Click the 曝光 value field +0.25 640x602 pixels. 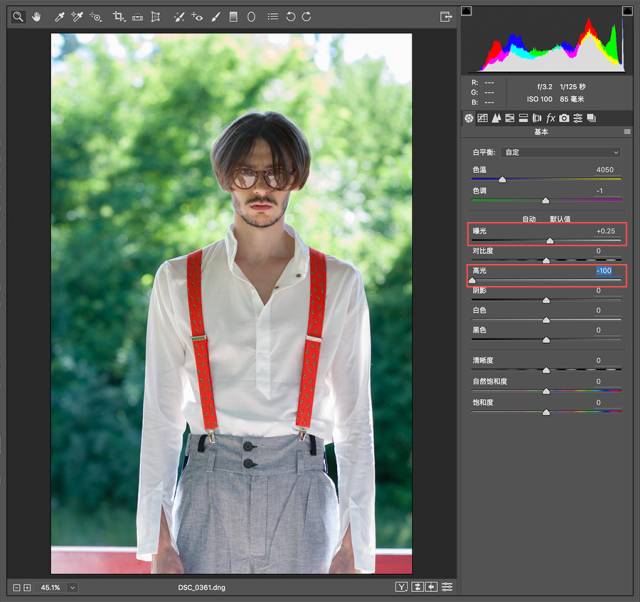click(606, 231)
